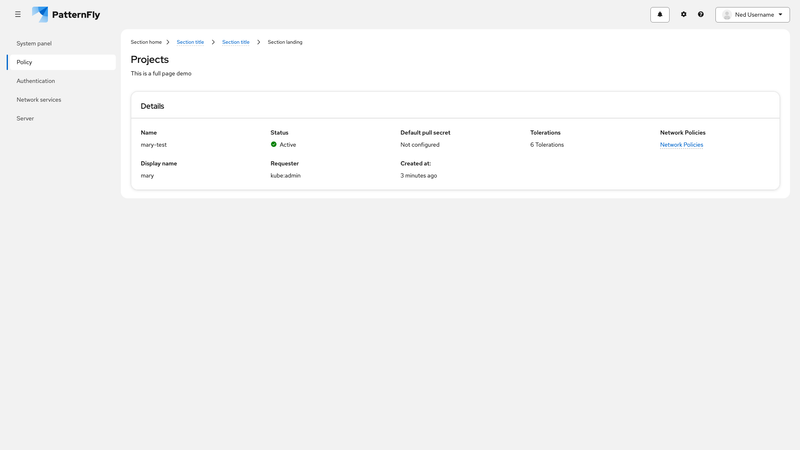Click the PatternFly logo
The image size is (800, 450).
coord(66,14)
